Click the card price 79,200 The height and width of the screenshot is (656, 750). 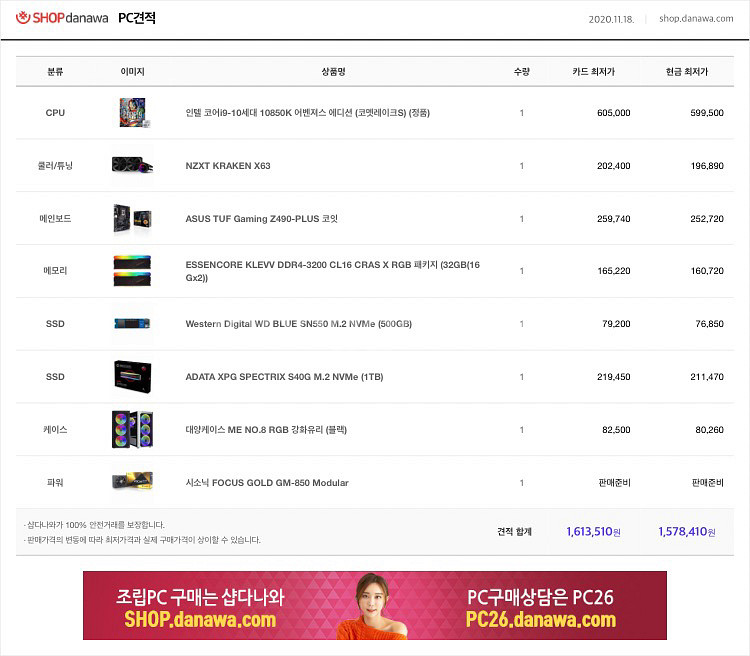(616, 324)
